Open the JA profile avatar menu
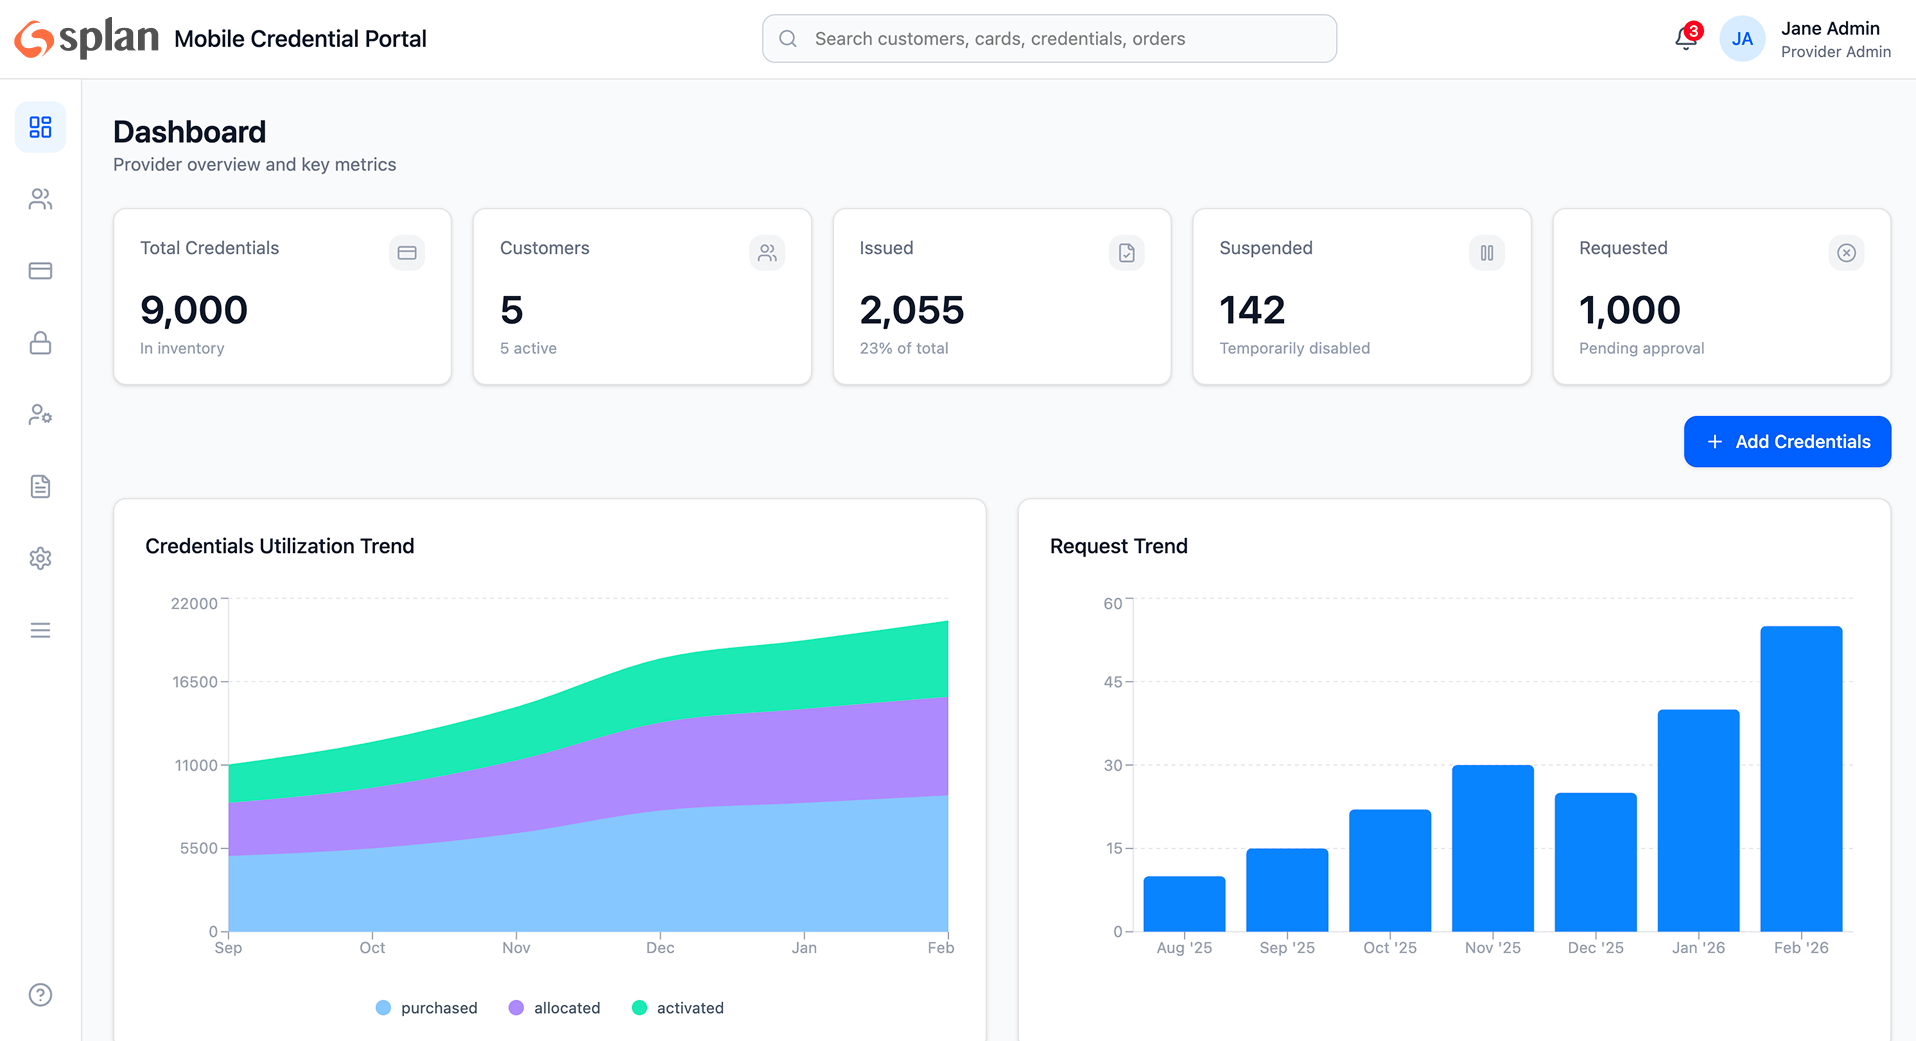This screenshot has width=1916, height=1041. point(1743,38)
